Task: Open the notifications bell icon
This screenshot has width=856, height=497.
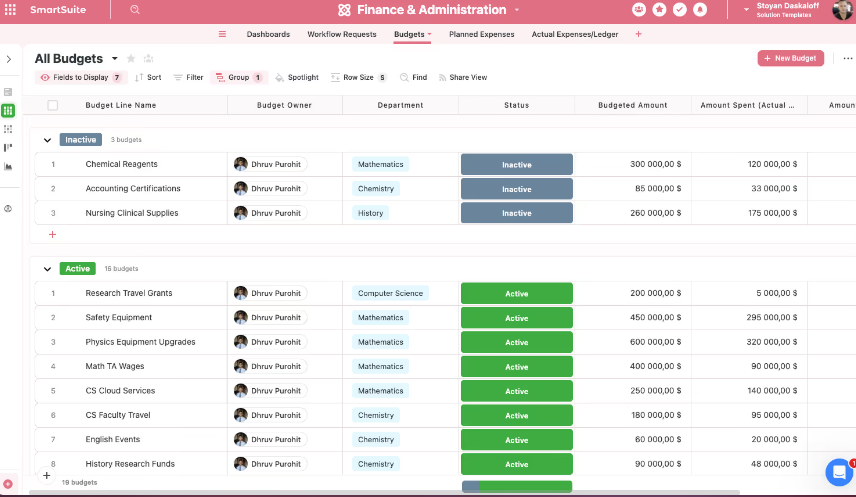Action: click(x=700, y=10)
